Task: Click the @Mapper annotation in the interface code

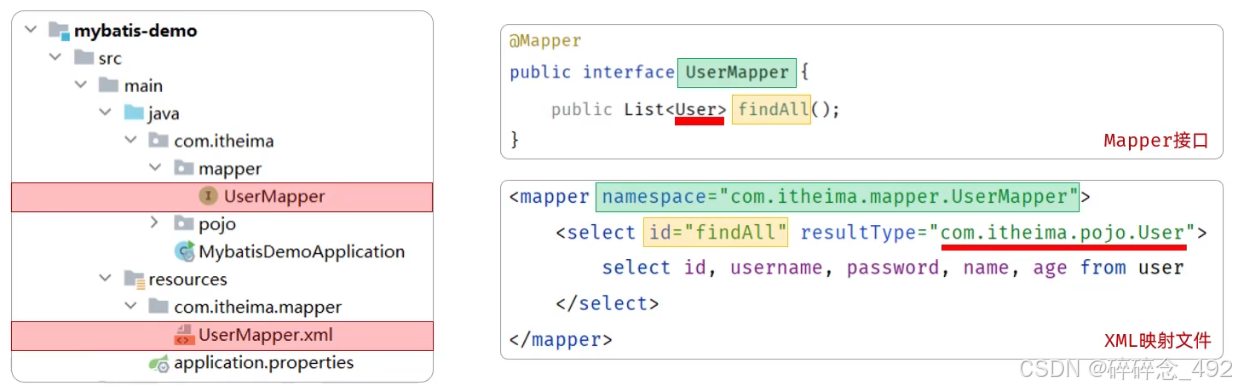Action: (545, 41)
